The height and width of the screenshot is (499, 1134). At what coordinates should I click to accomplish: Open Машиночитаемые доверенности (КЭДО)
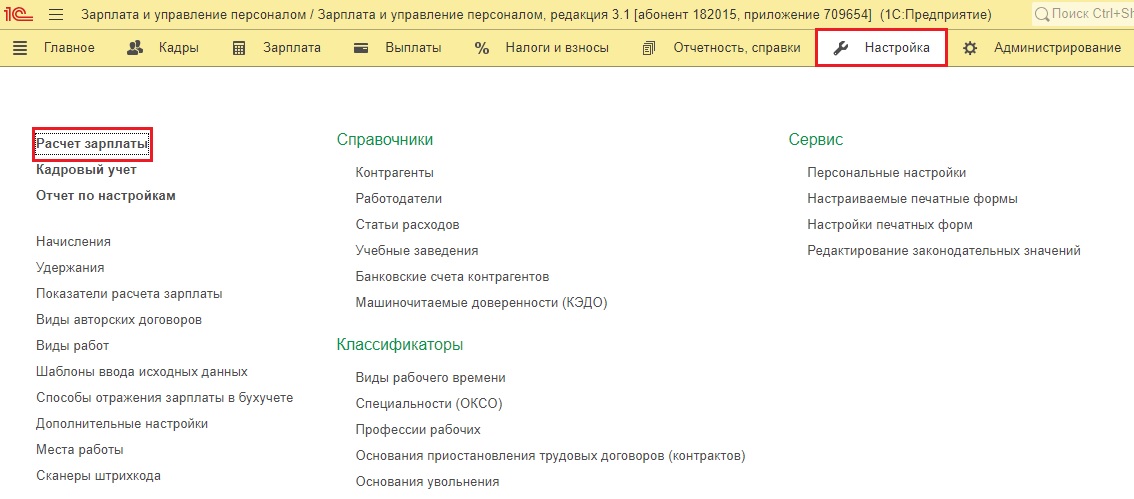point(482,303)
